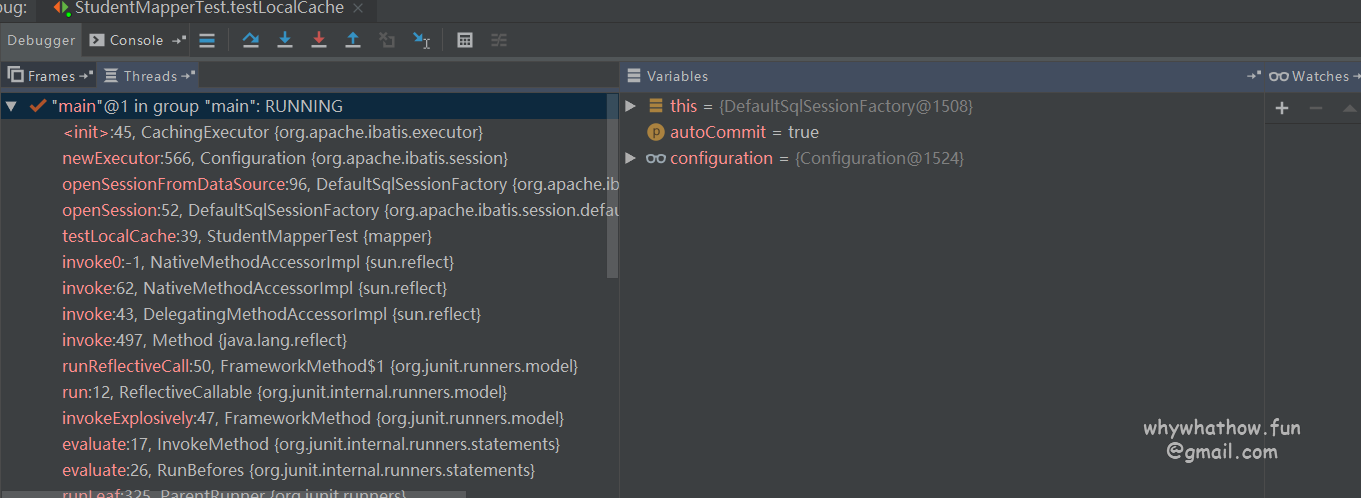Open the Evaluate Expression calculator icon
Screen dimensions: 1361x498
[465, 40]
